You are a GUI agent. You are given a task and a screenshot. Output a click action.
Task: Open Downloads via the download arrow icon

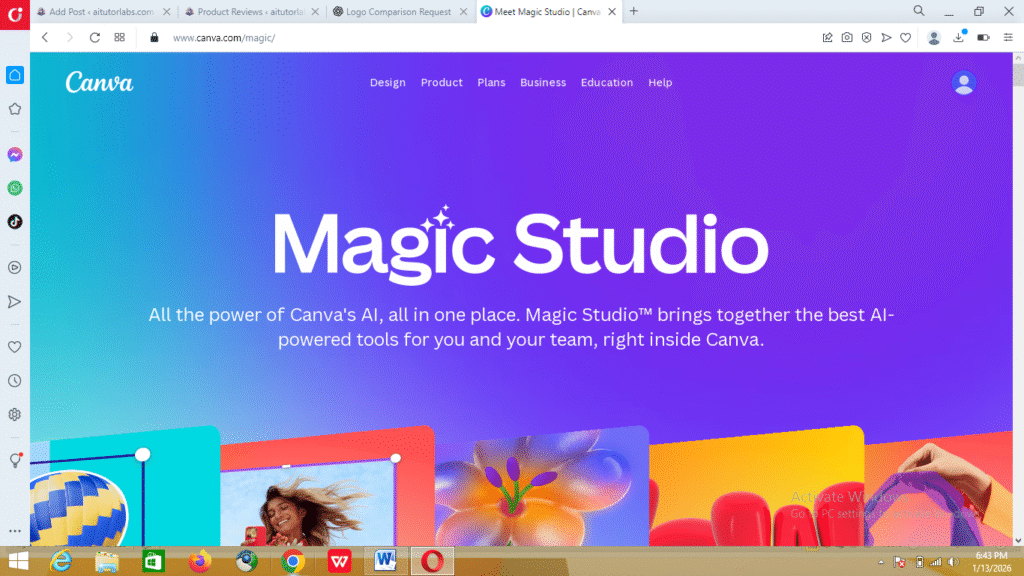(958, 35)
